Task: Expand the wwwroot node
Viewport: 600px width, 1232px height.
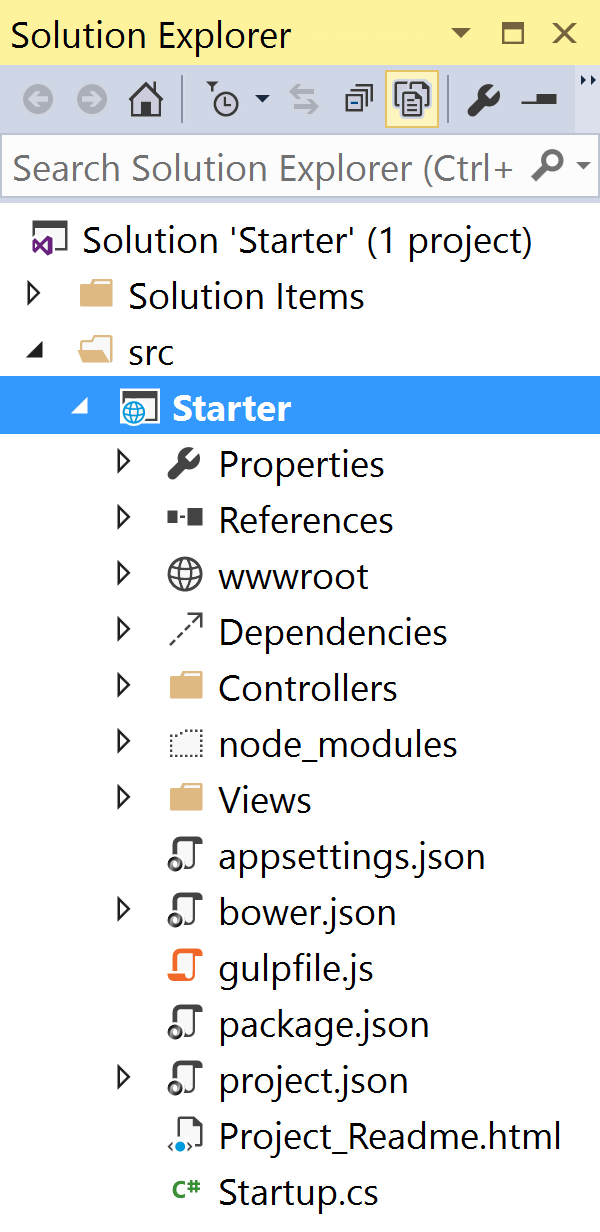Action: (x=123, y=575)
